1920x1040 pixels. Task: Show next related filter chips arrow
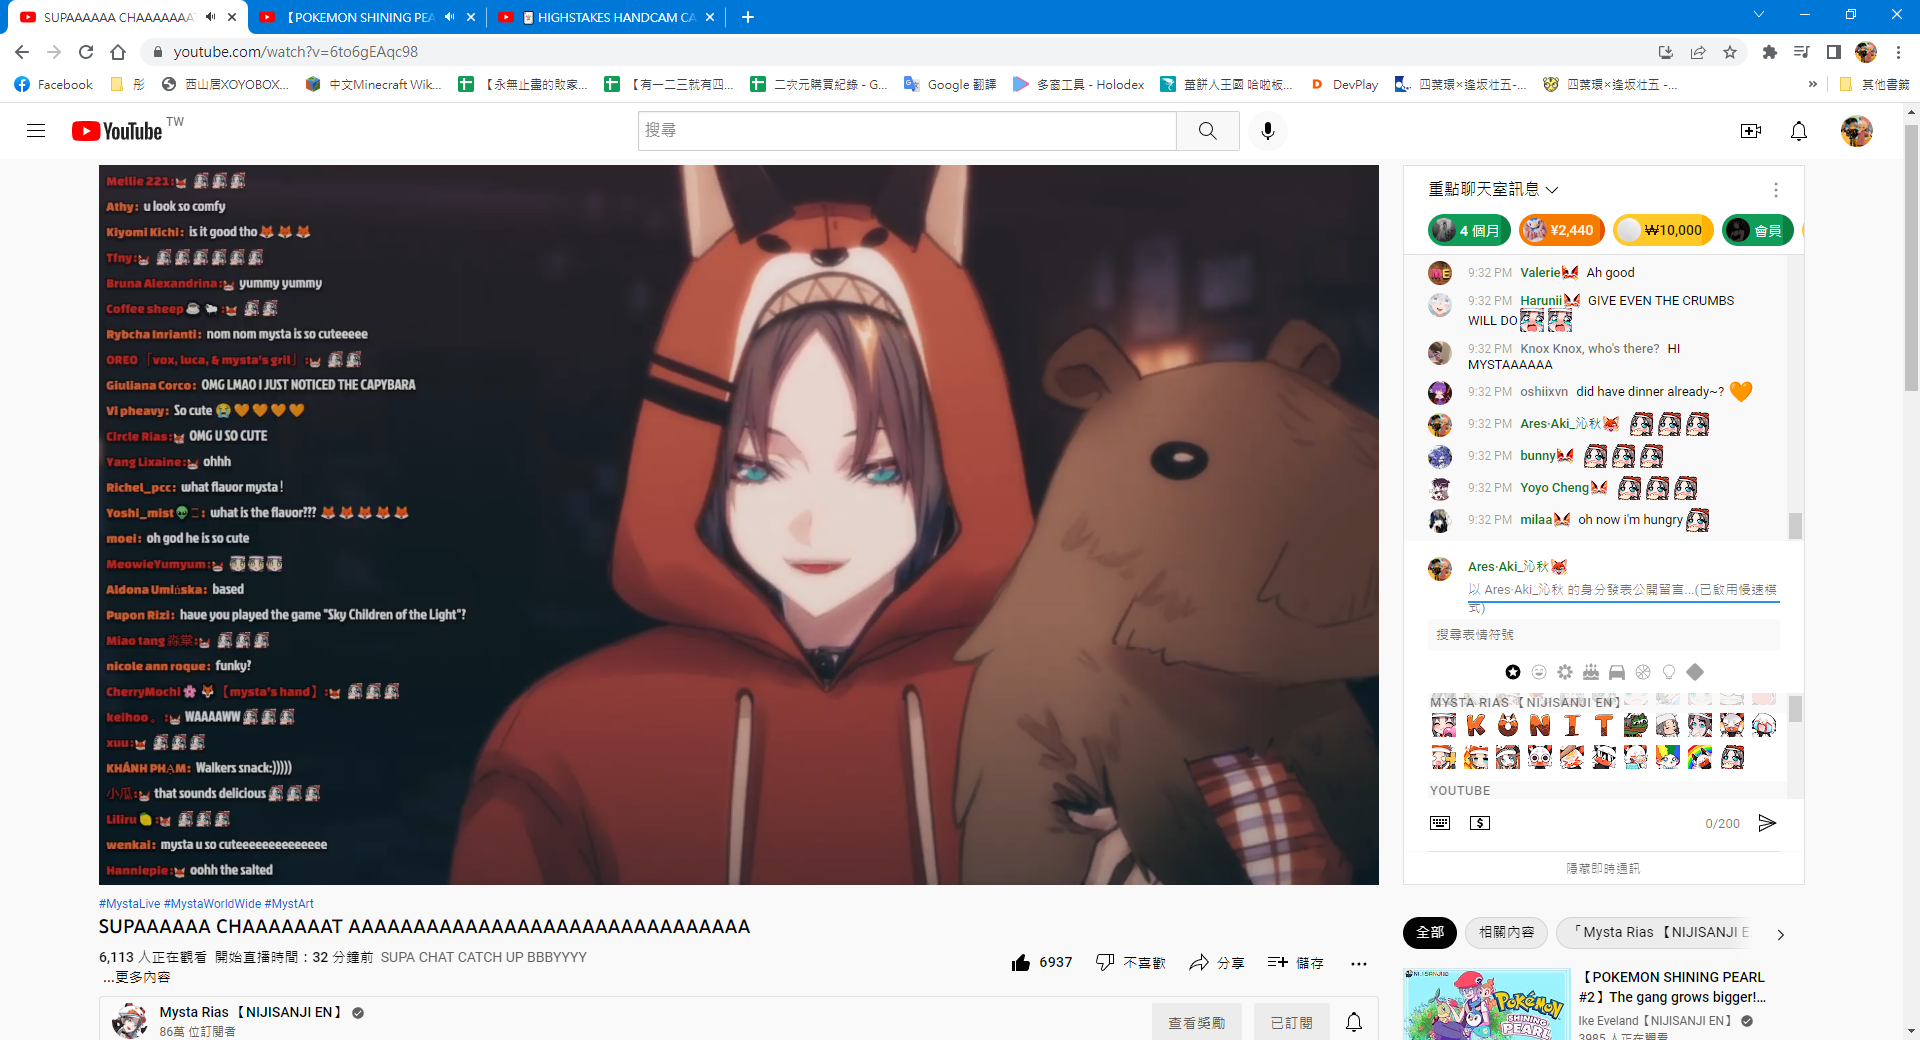click(1780, 934)
